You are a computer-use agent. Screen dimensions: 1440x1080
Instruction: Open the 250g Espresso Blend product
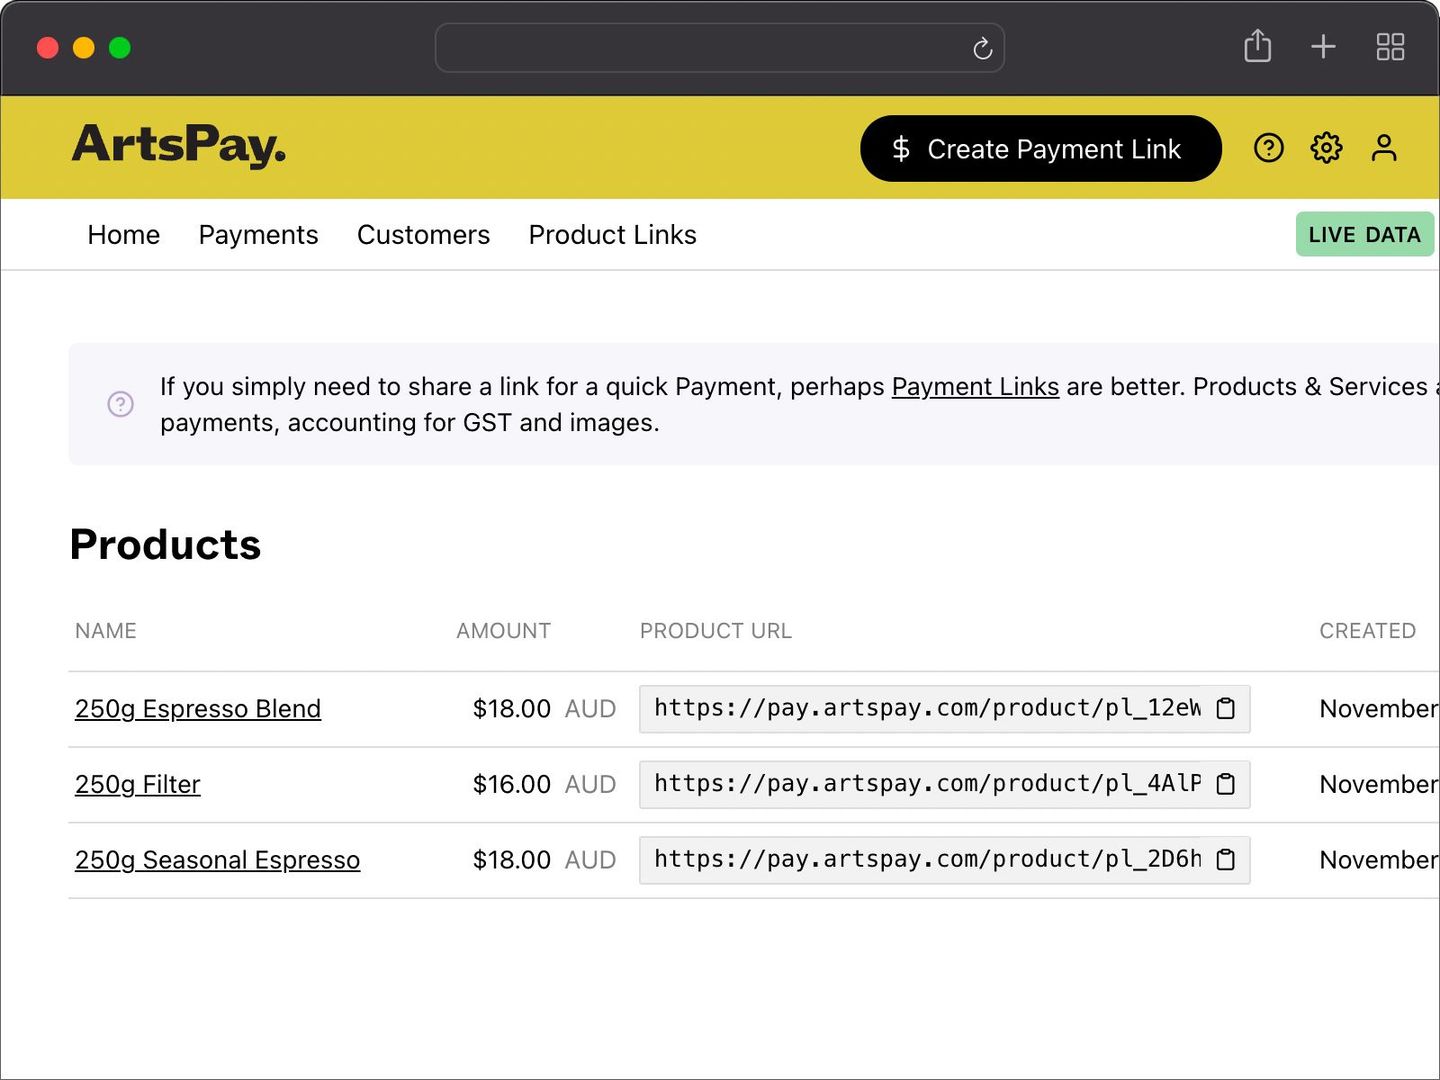coord(198,709)
